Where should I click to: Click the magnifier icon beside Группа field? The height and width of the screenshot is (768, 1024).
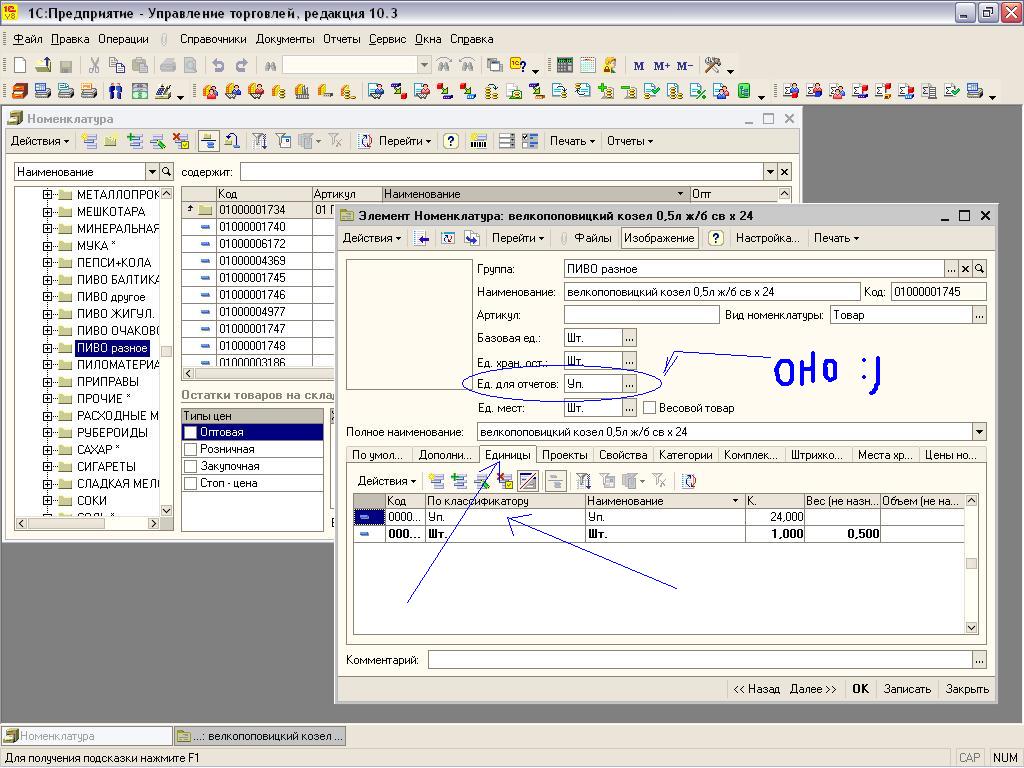979,268
